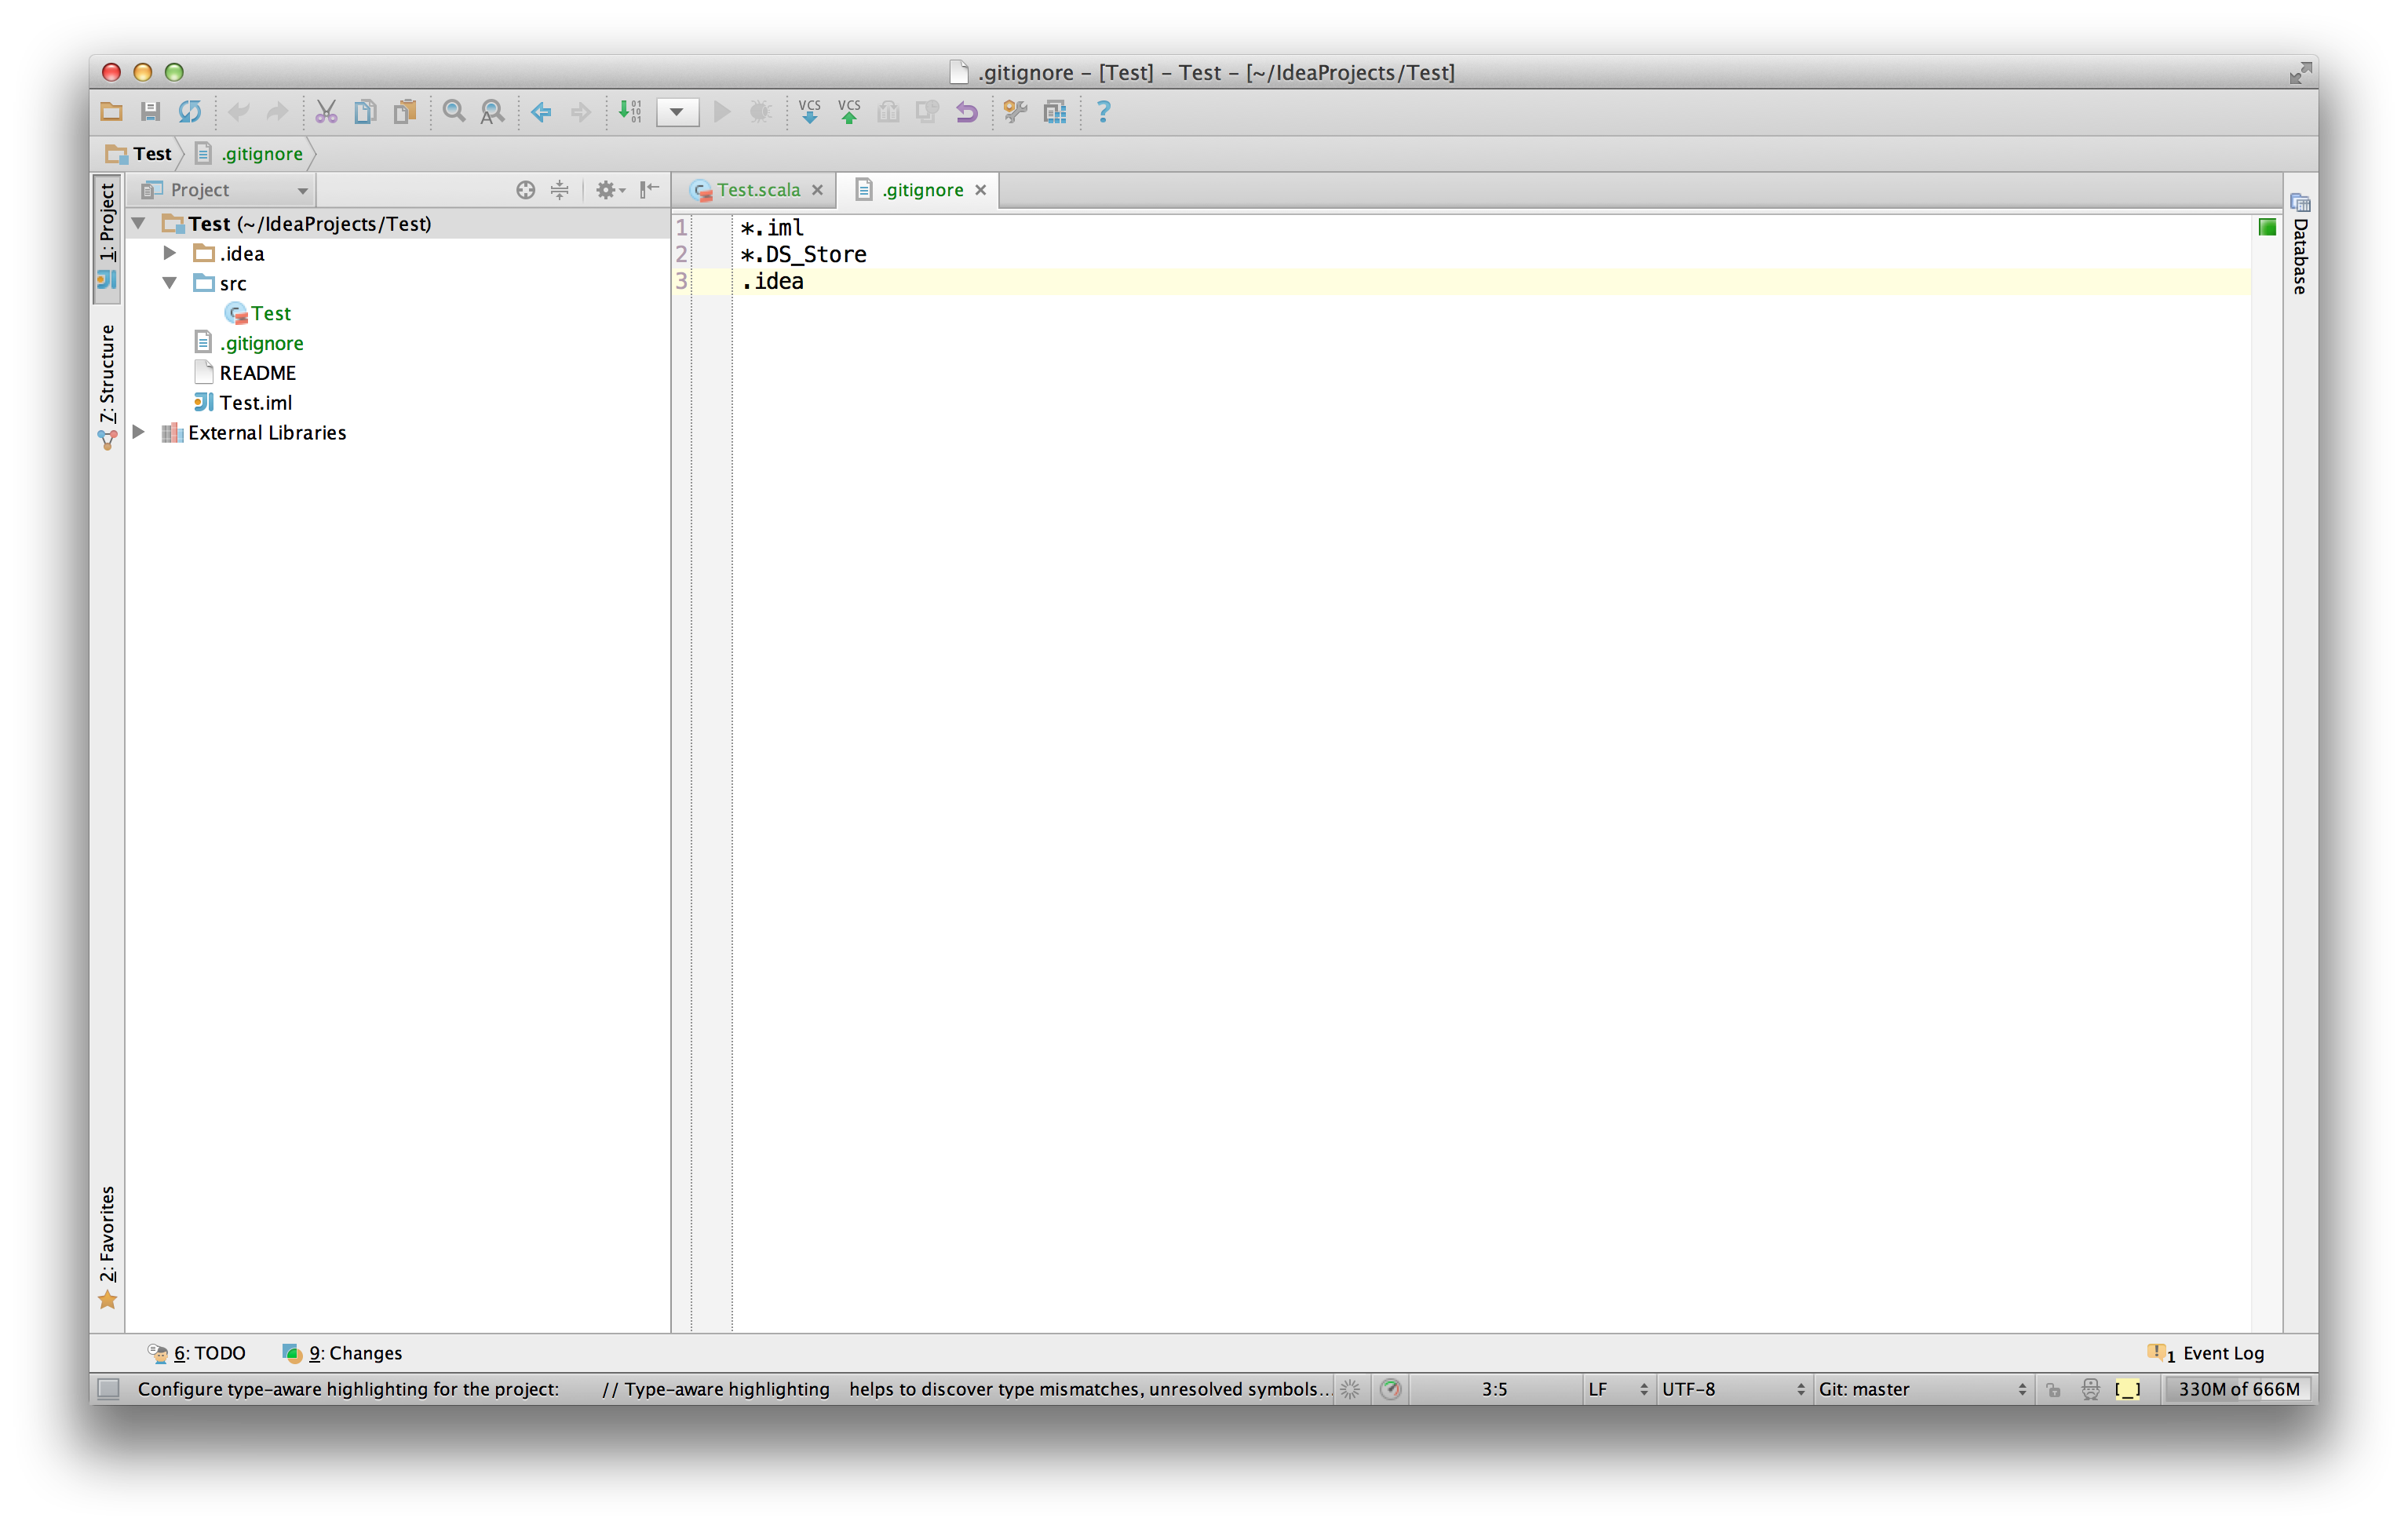Toggle tool window quick-access button bottom-left
2408x1529 pixels.
108,1388
